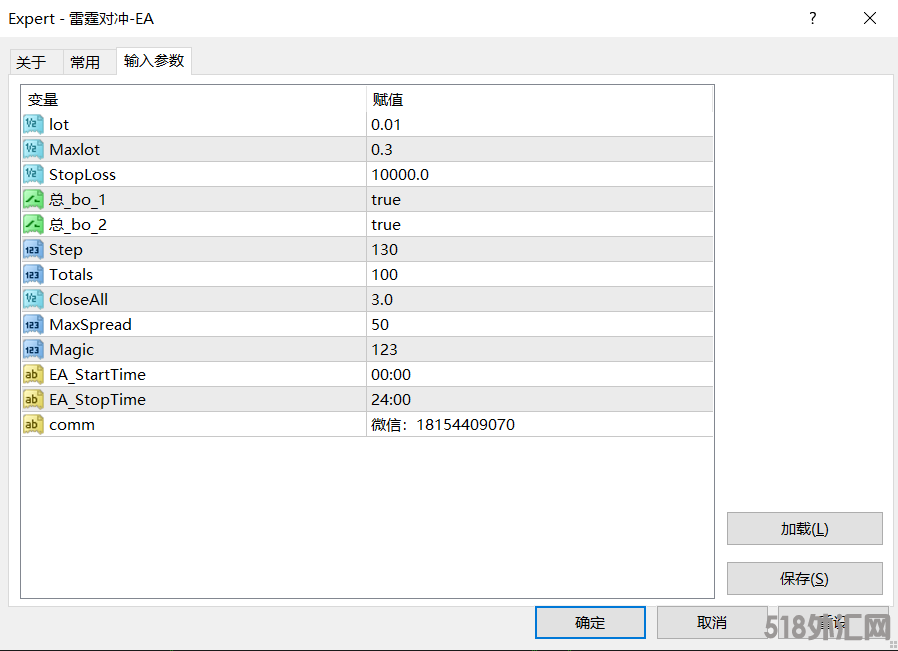The image size is (898, 651).
Task: Click the double-type icon beside lot
Action: [x=33, y=124]
